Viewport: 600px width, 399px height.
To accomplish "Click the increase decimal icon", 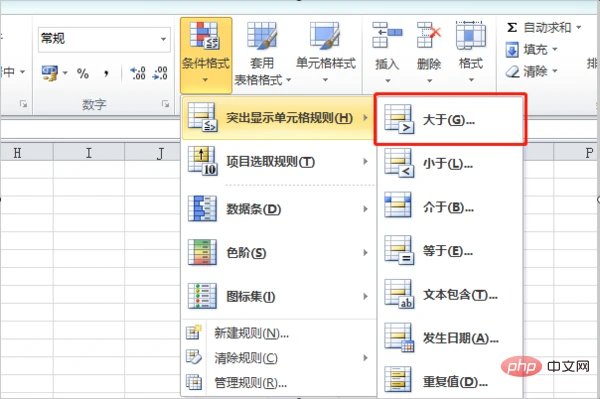I will 138,73.
